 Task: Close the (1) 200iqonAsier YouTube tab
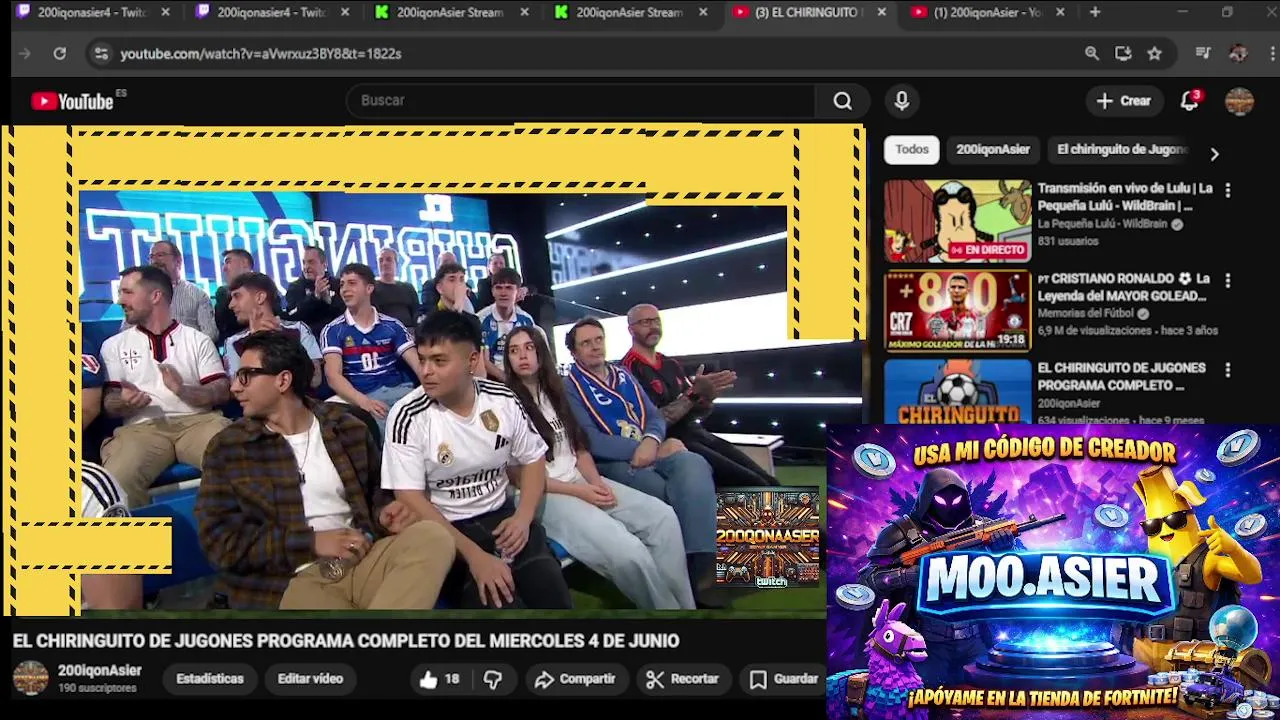(1060, 12)
